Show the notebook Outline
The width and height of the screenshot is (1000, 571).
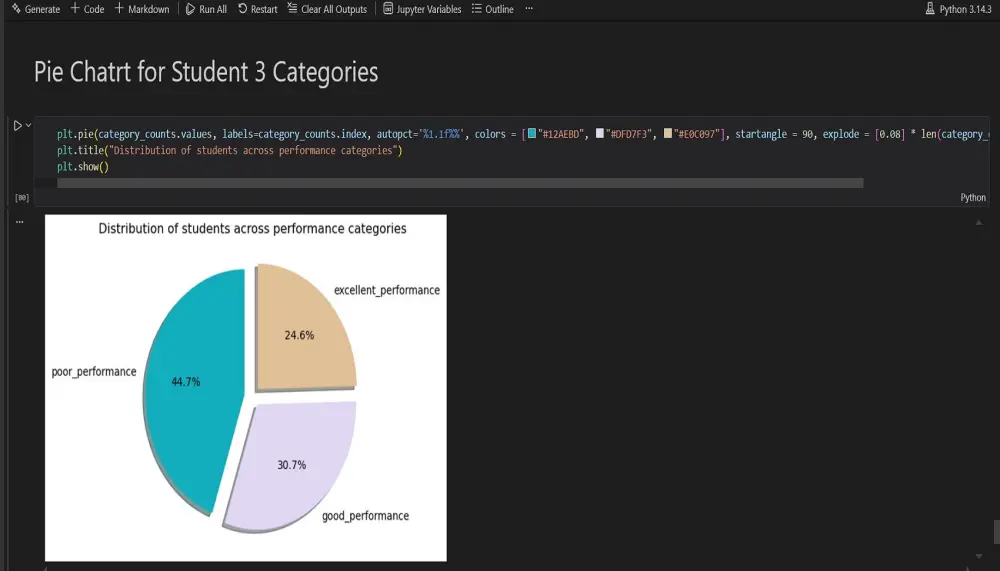click(492, 9)
